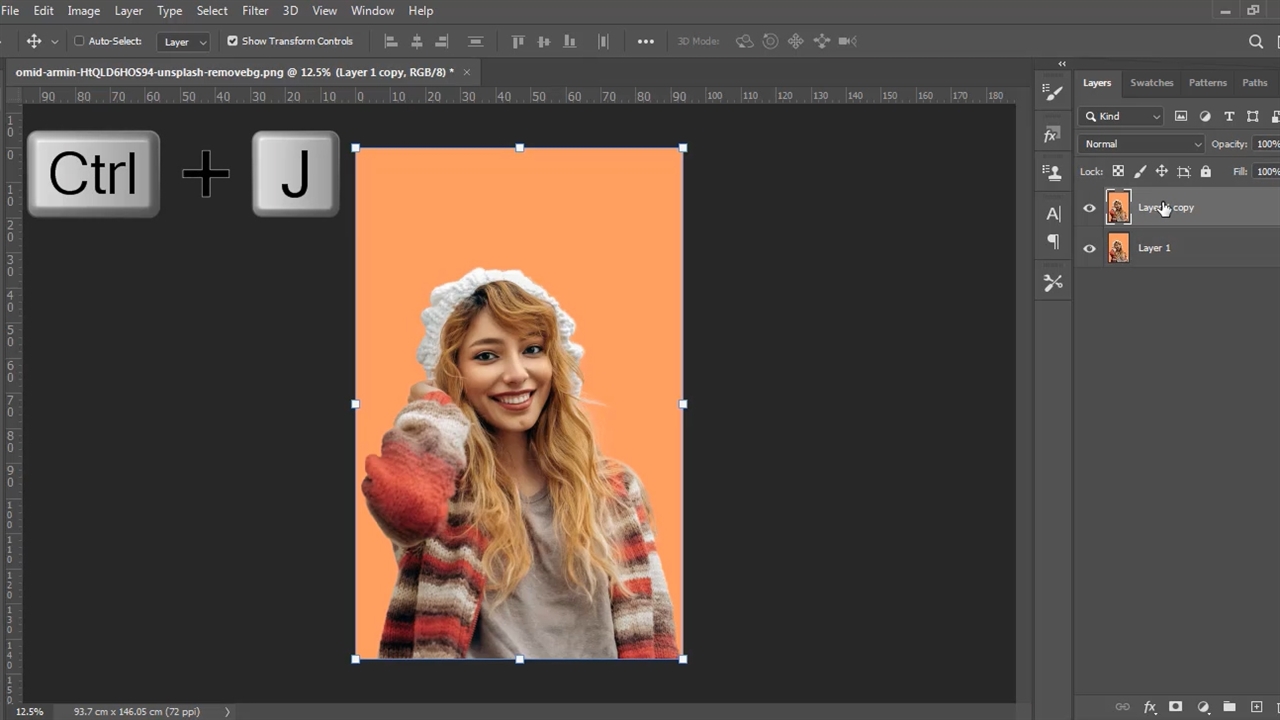Viewport: 1280px width, 720px height.
Task: Open the Filter menu
Action: [x=255, y=11]
